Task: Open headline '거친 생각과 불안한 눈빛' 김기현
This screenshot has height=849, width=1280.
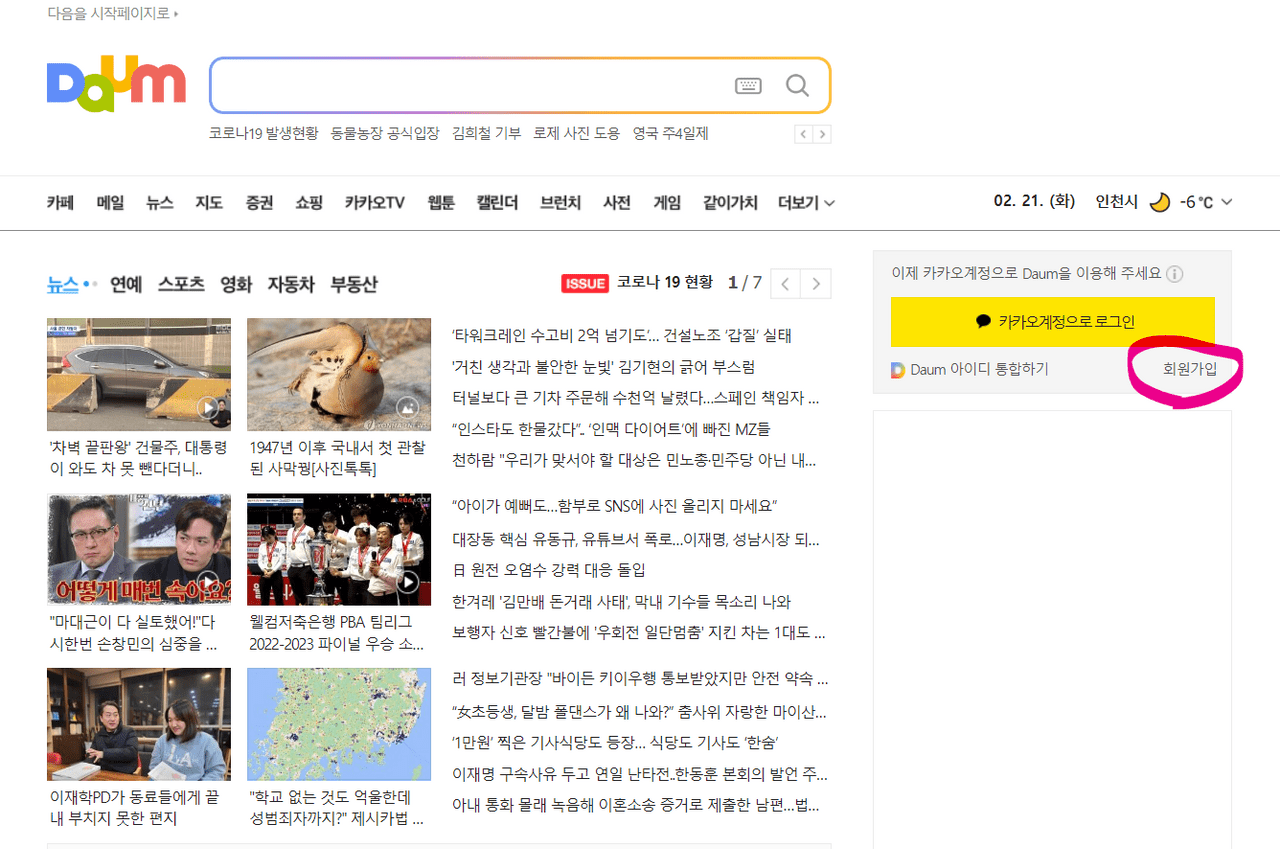Action: click(603, 367)
